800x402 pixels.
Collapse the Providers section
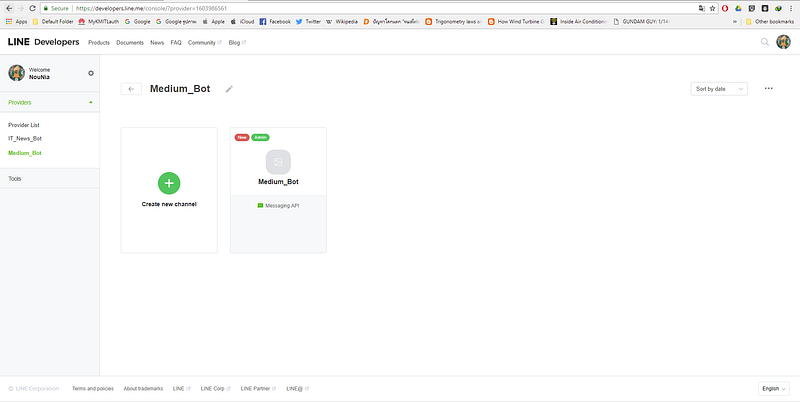tap(50, 103)
